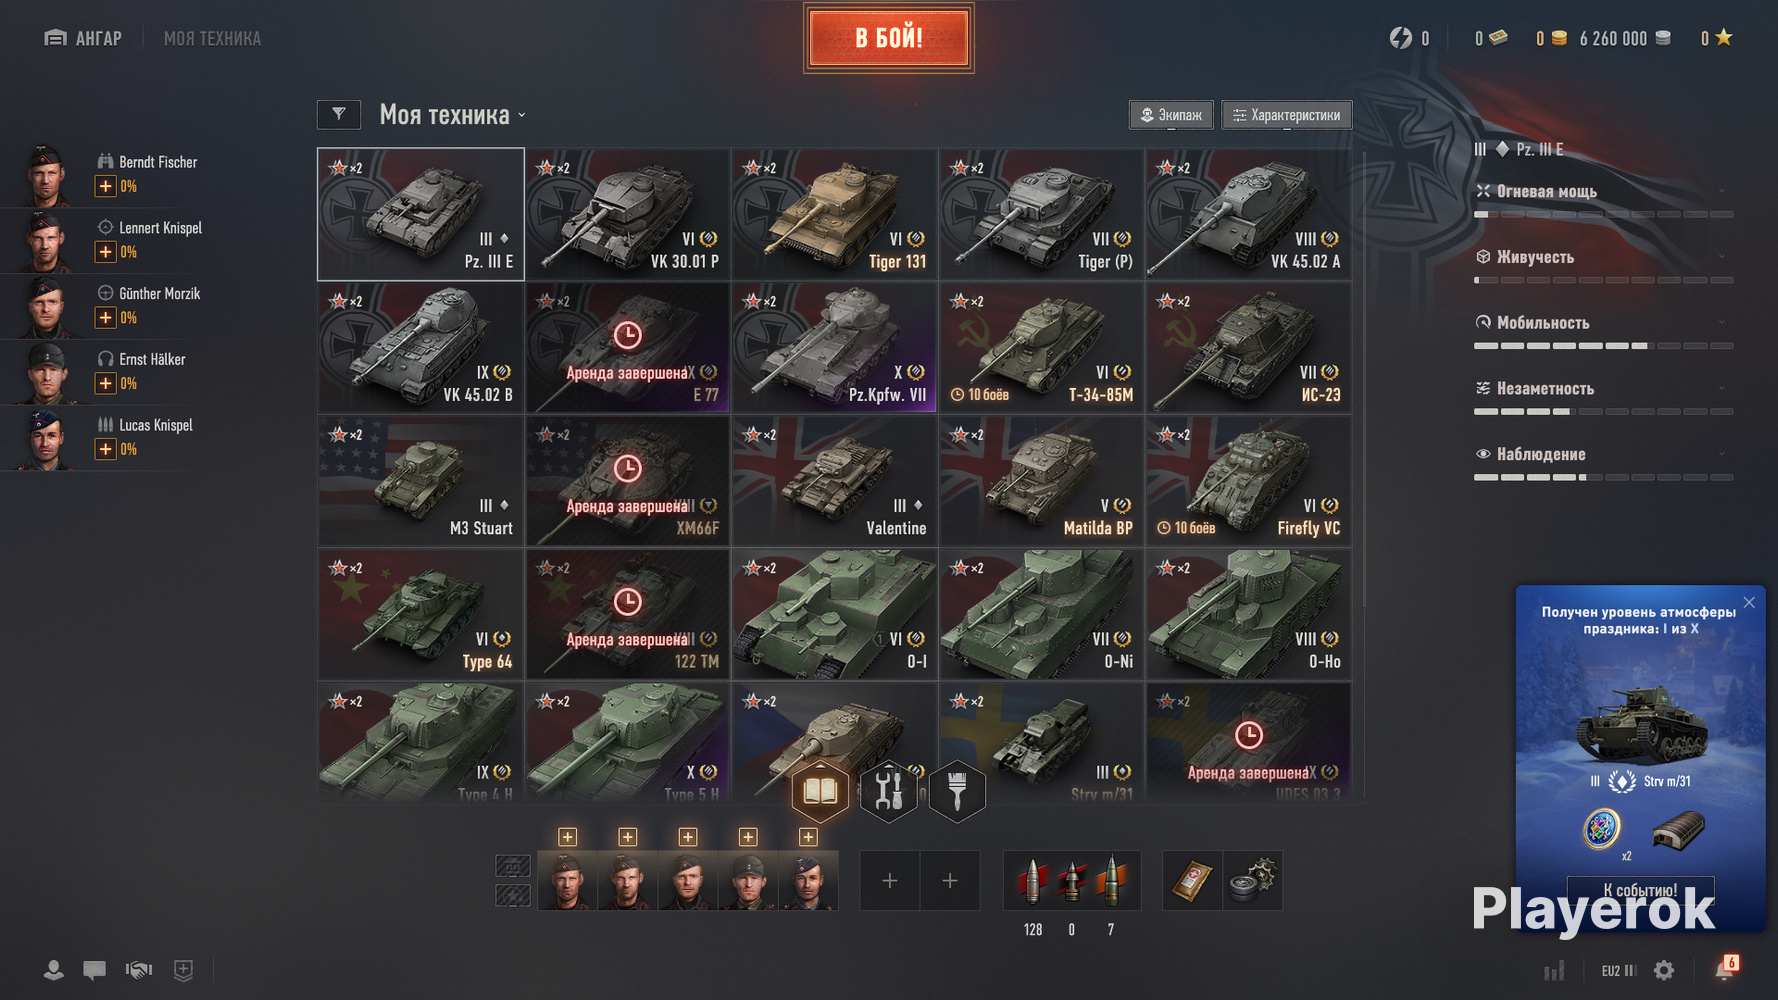This screenshot has width=1778, height=1000.
Task: Click the Живучесть stat bar
Action: click(1604, 280)
